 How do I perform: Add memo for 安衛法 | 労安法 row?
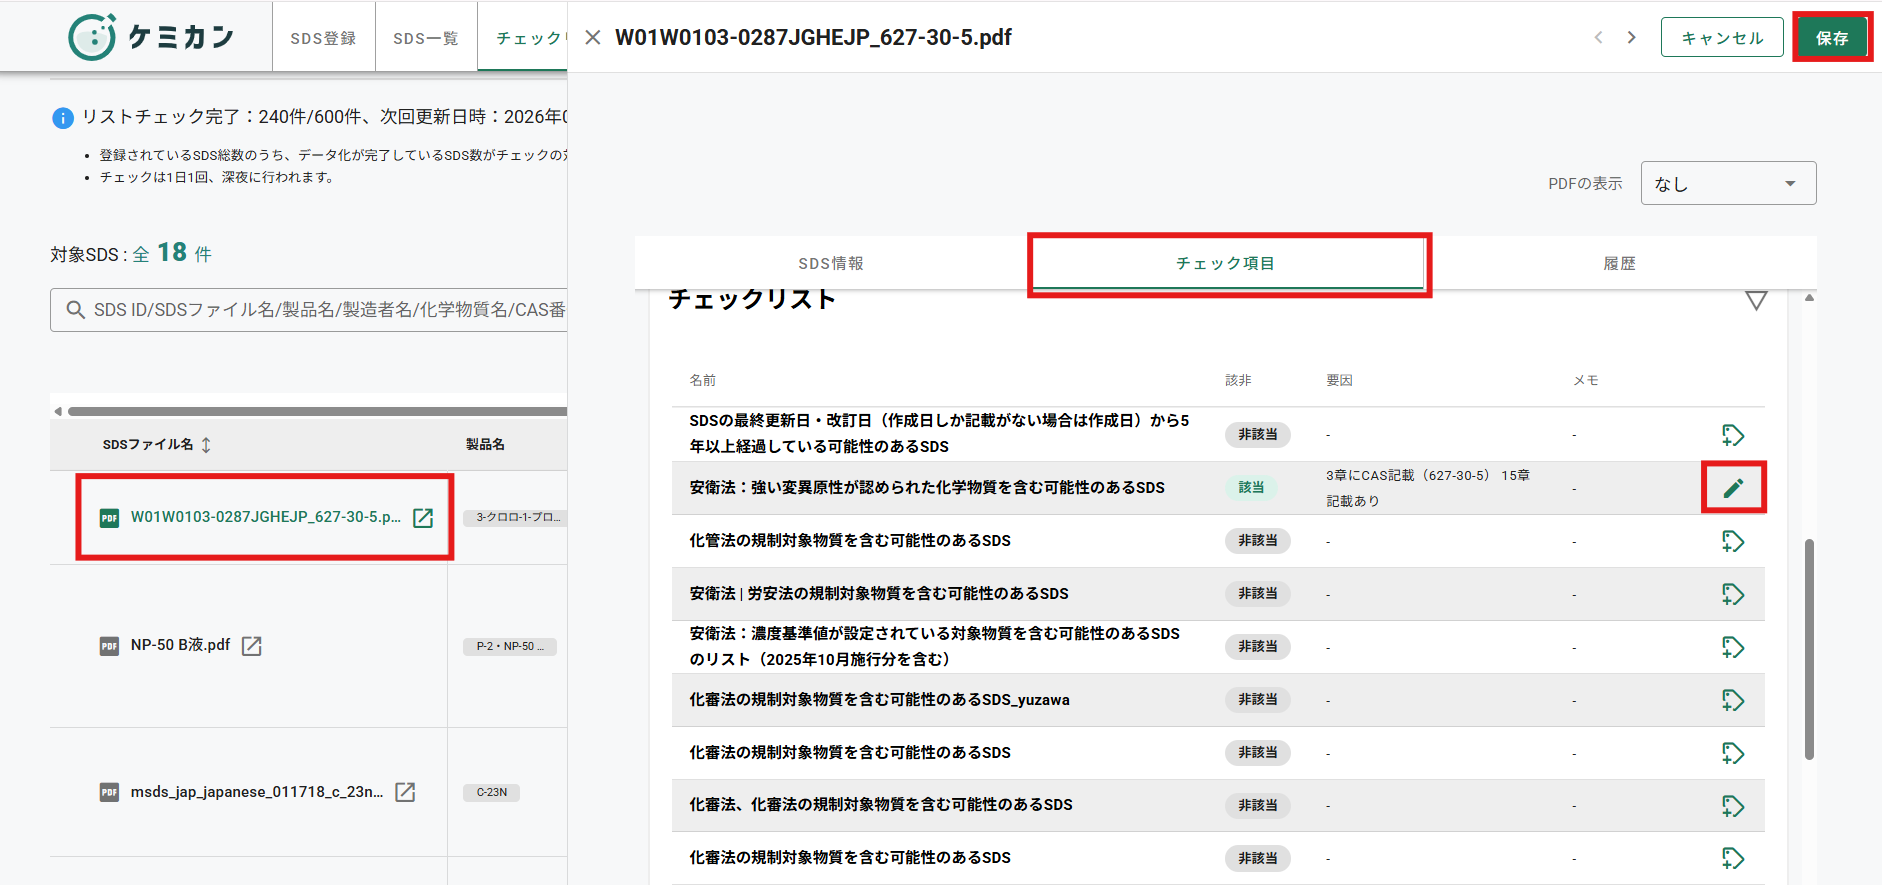coord(1733,594)
